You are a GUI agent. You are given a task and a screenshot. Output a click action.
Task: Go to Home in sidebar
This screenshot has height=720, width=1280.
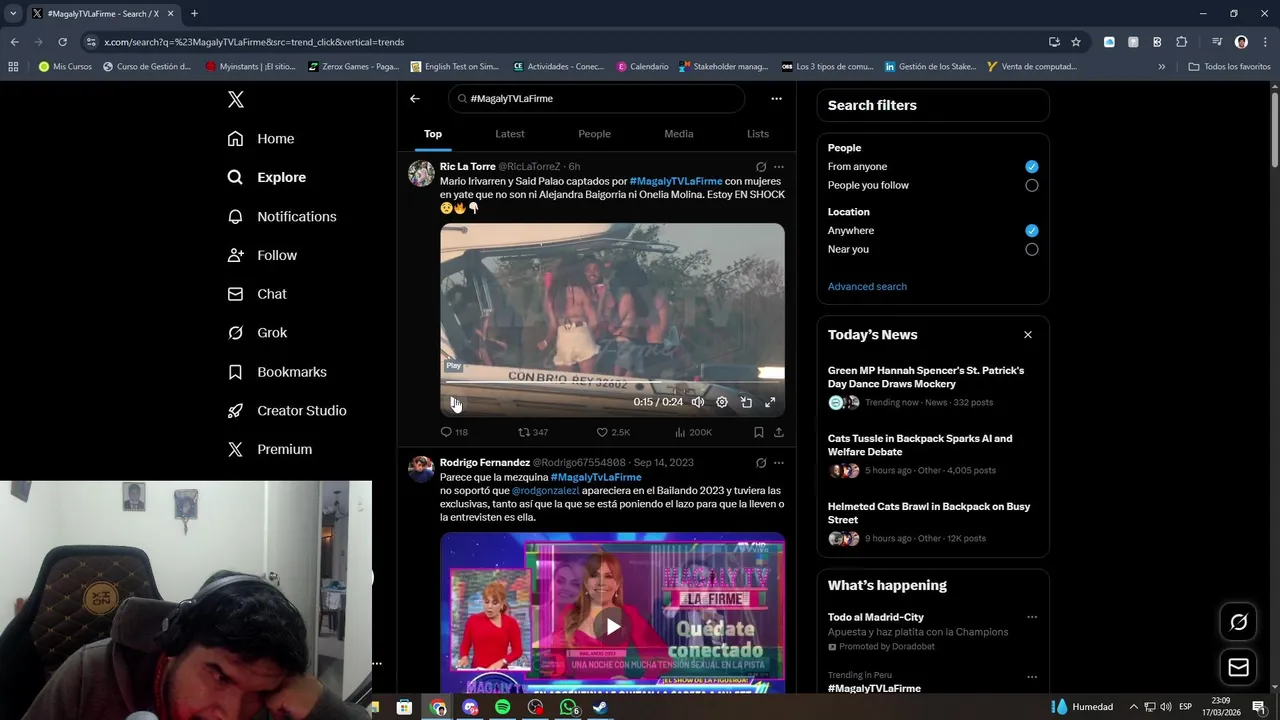pyautogui.click(x=261, y=139)
